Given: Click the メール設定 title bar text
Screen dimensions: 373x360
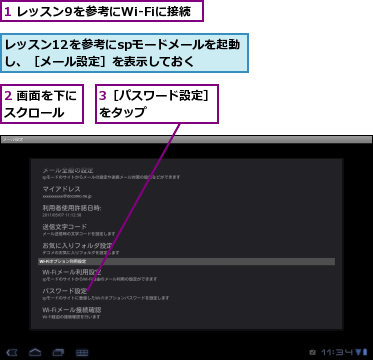Looking at the screenshot, I should pyautogui.click(x=13, y=140).
